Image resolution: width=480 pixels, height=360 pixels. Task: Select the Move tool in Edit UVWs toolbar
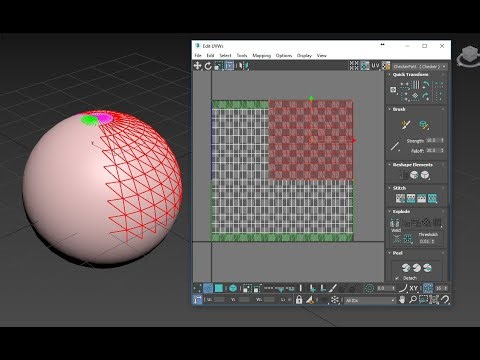click(x=197, y=66)
